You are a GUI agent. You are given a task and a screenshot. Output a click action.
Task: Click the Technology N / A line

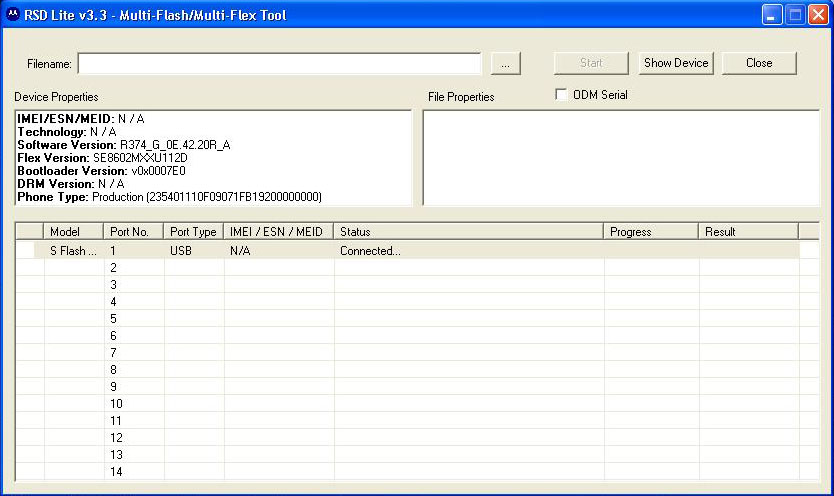coord(67,132)
